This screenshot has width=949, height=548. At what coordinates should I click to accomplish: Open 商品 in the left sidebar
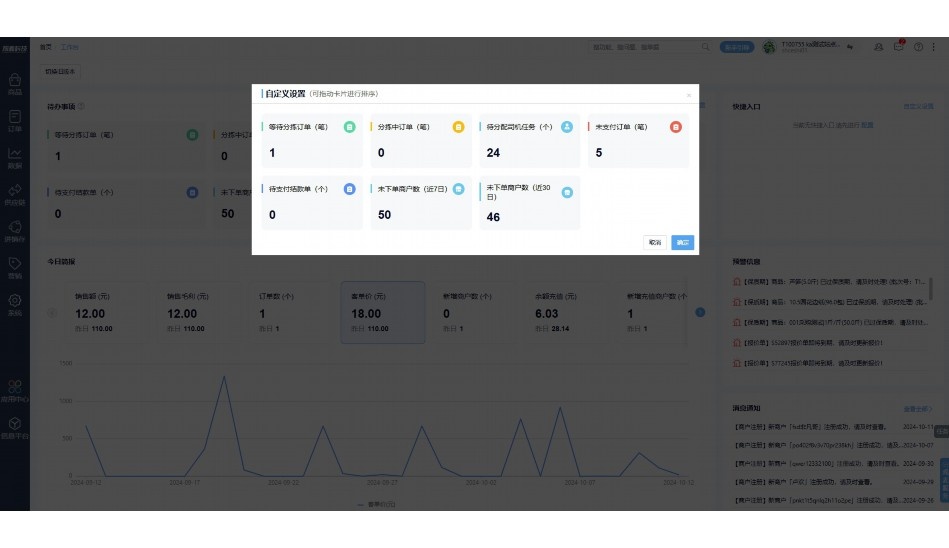pos(14,84)
